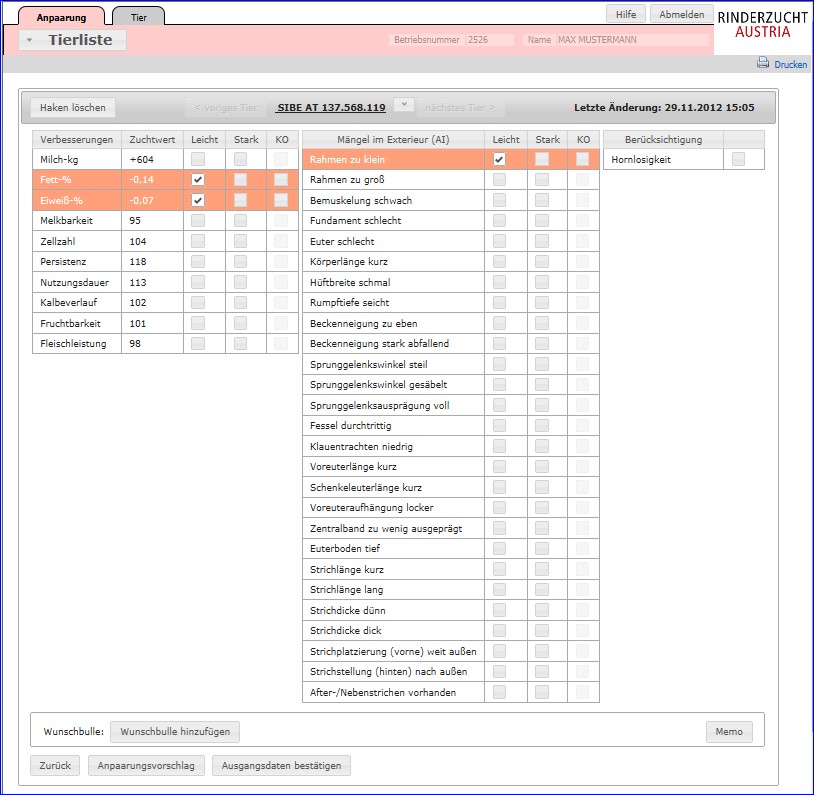Check Stark for Strichlänge lang
Viewport: 814px width, 795px height.
tap(542, 589)
